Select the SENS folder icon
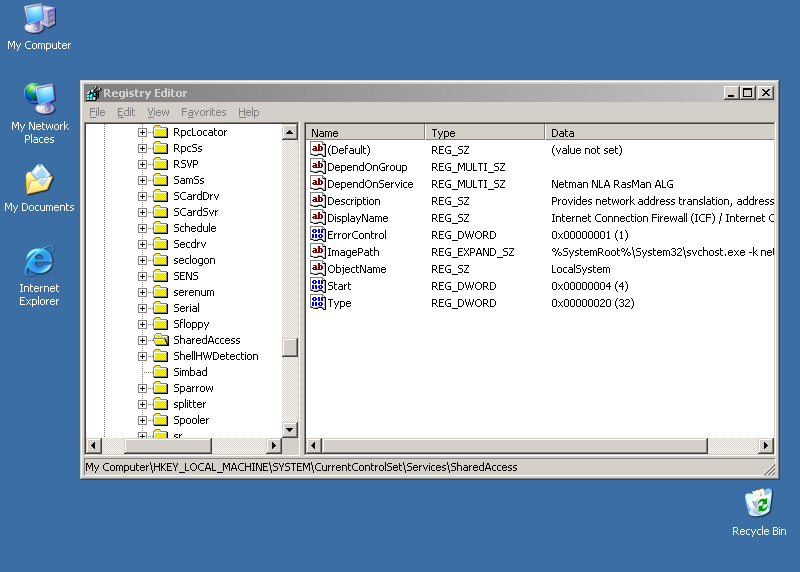 coord(161,276)
